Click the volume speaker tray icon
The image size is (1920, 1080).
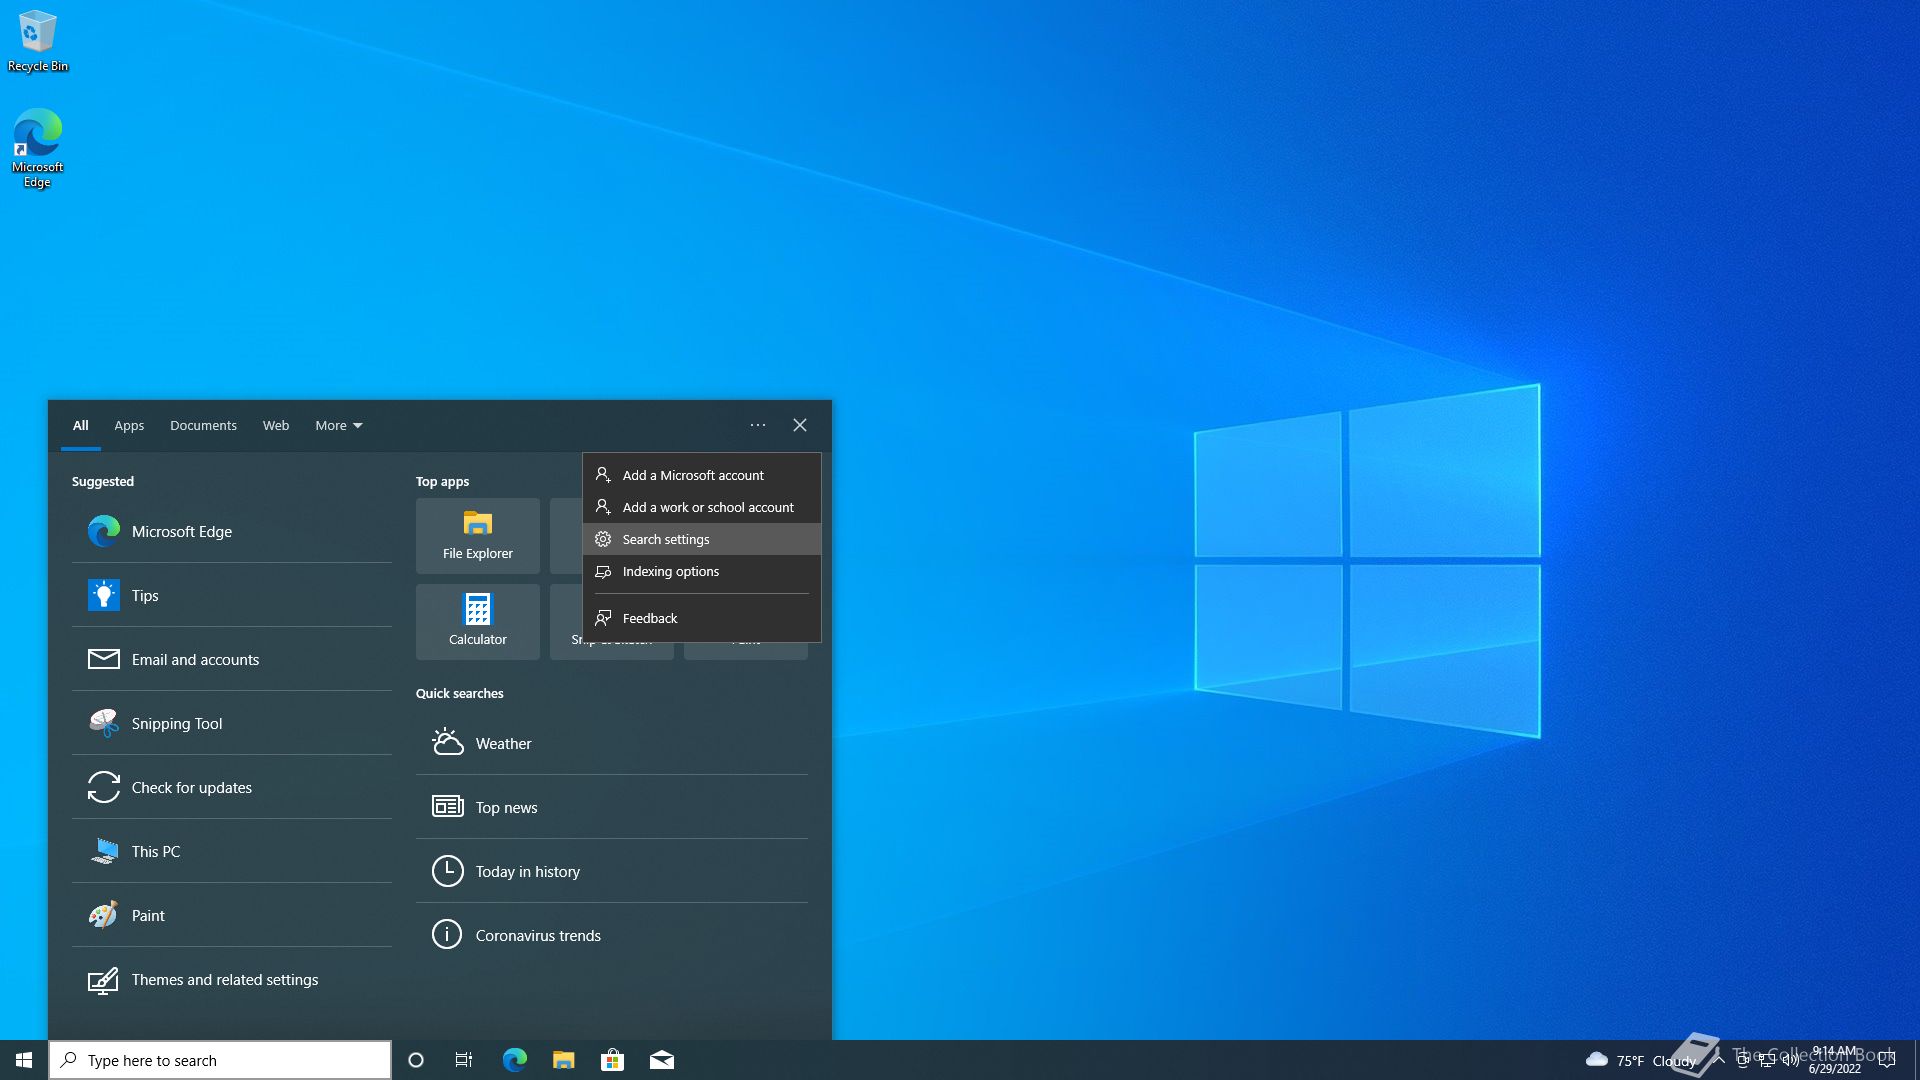coord(1790,1060)
